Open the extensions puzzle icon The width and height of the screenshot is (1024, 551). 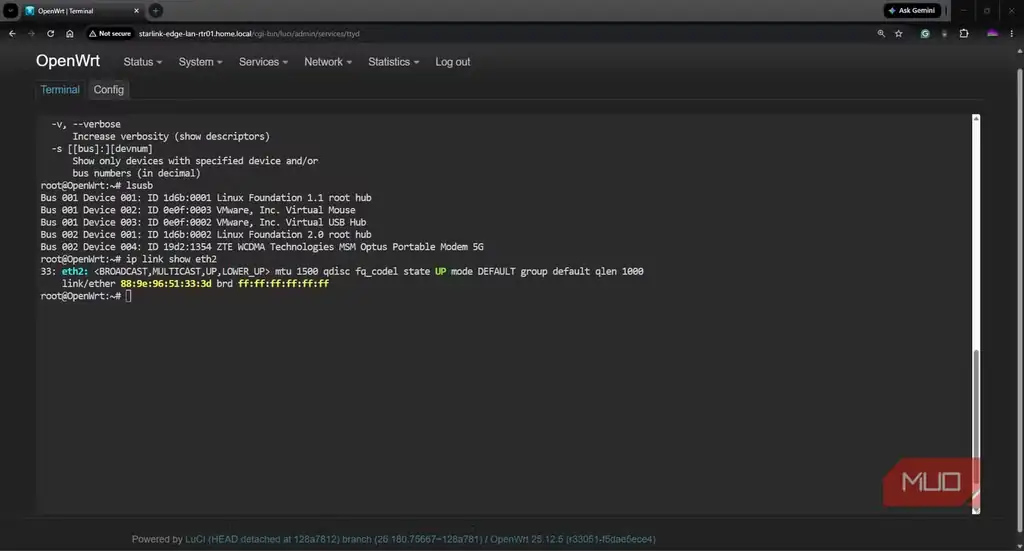964,33
